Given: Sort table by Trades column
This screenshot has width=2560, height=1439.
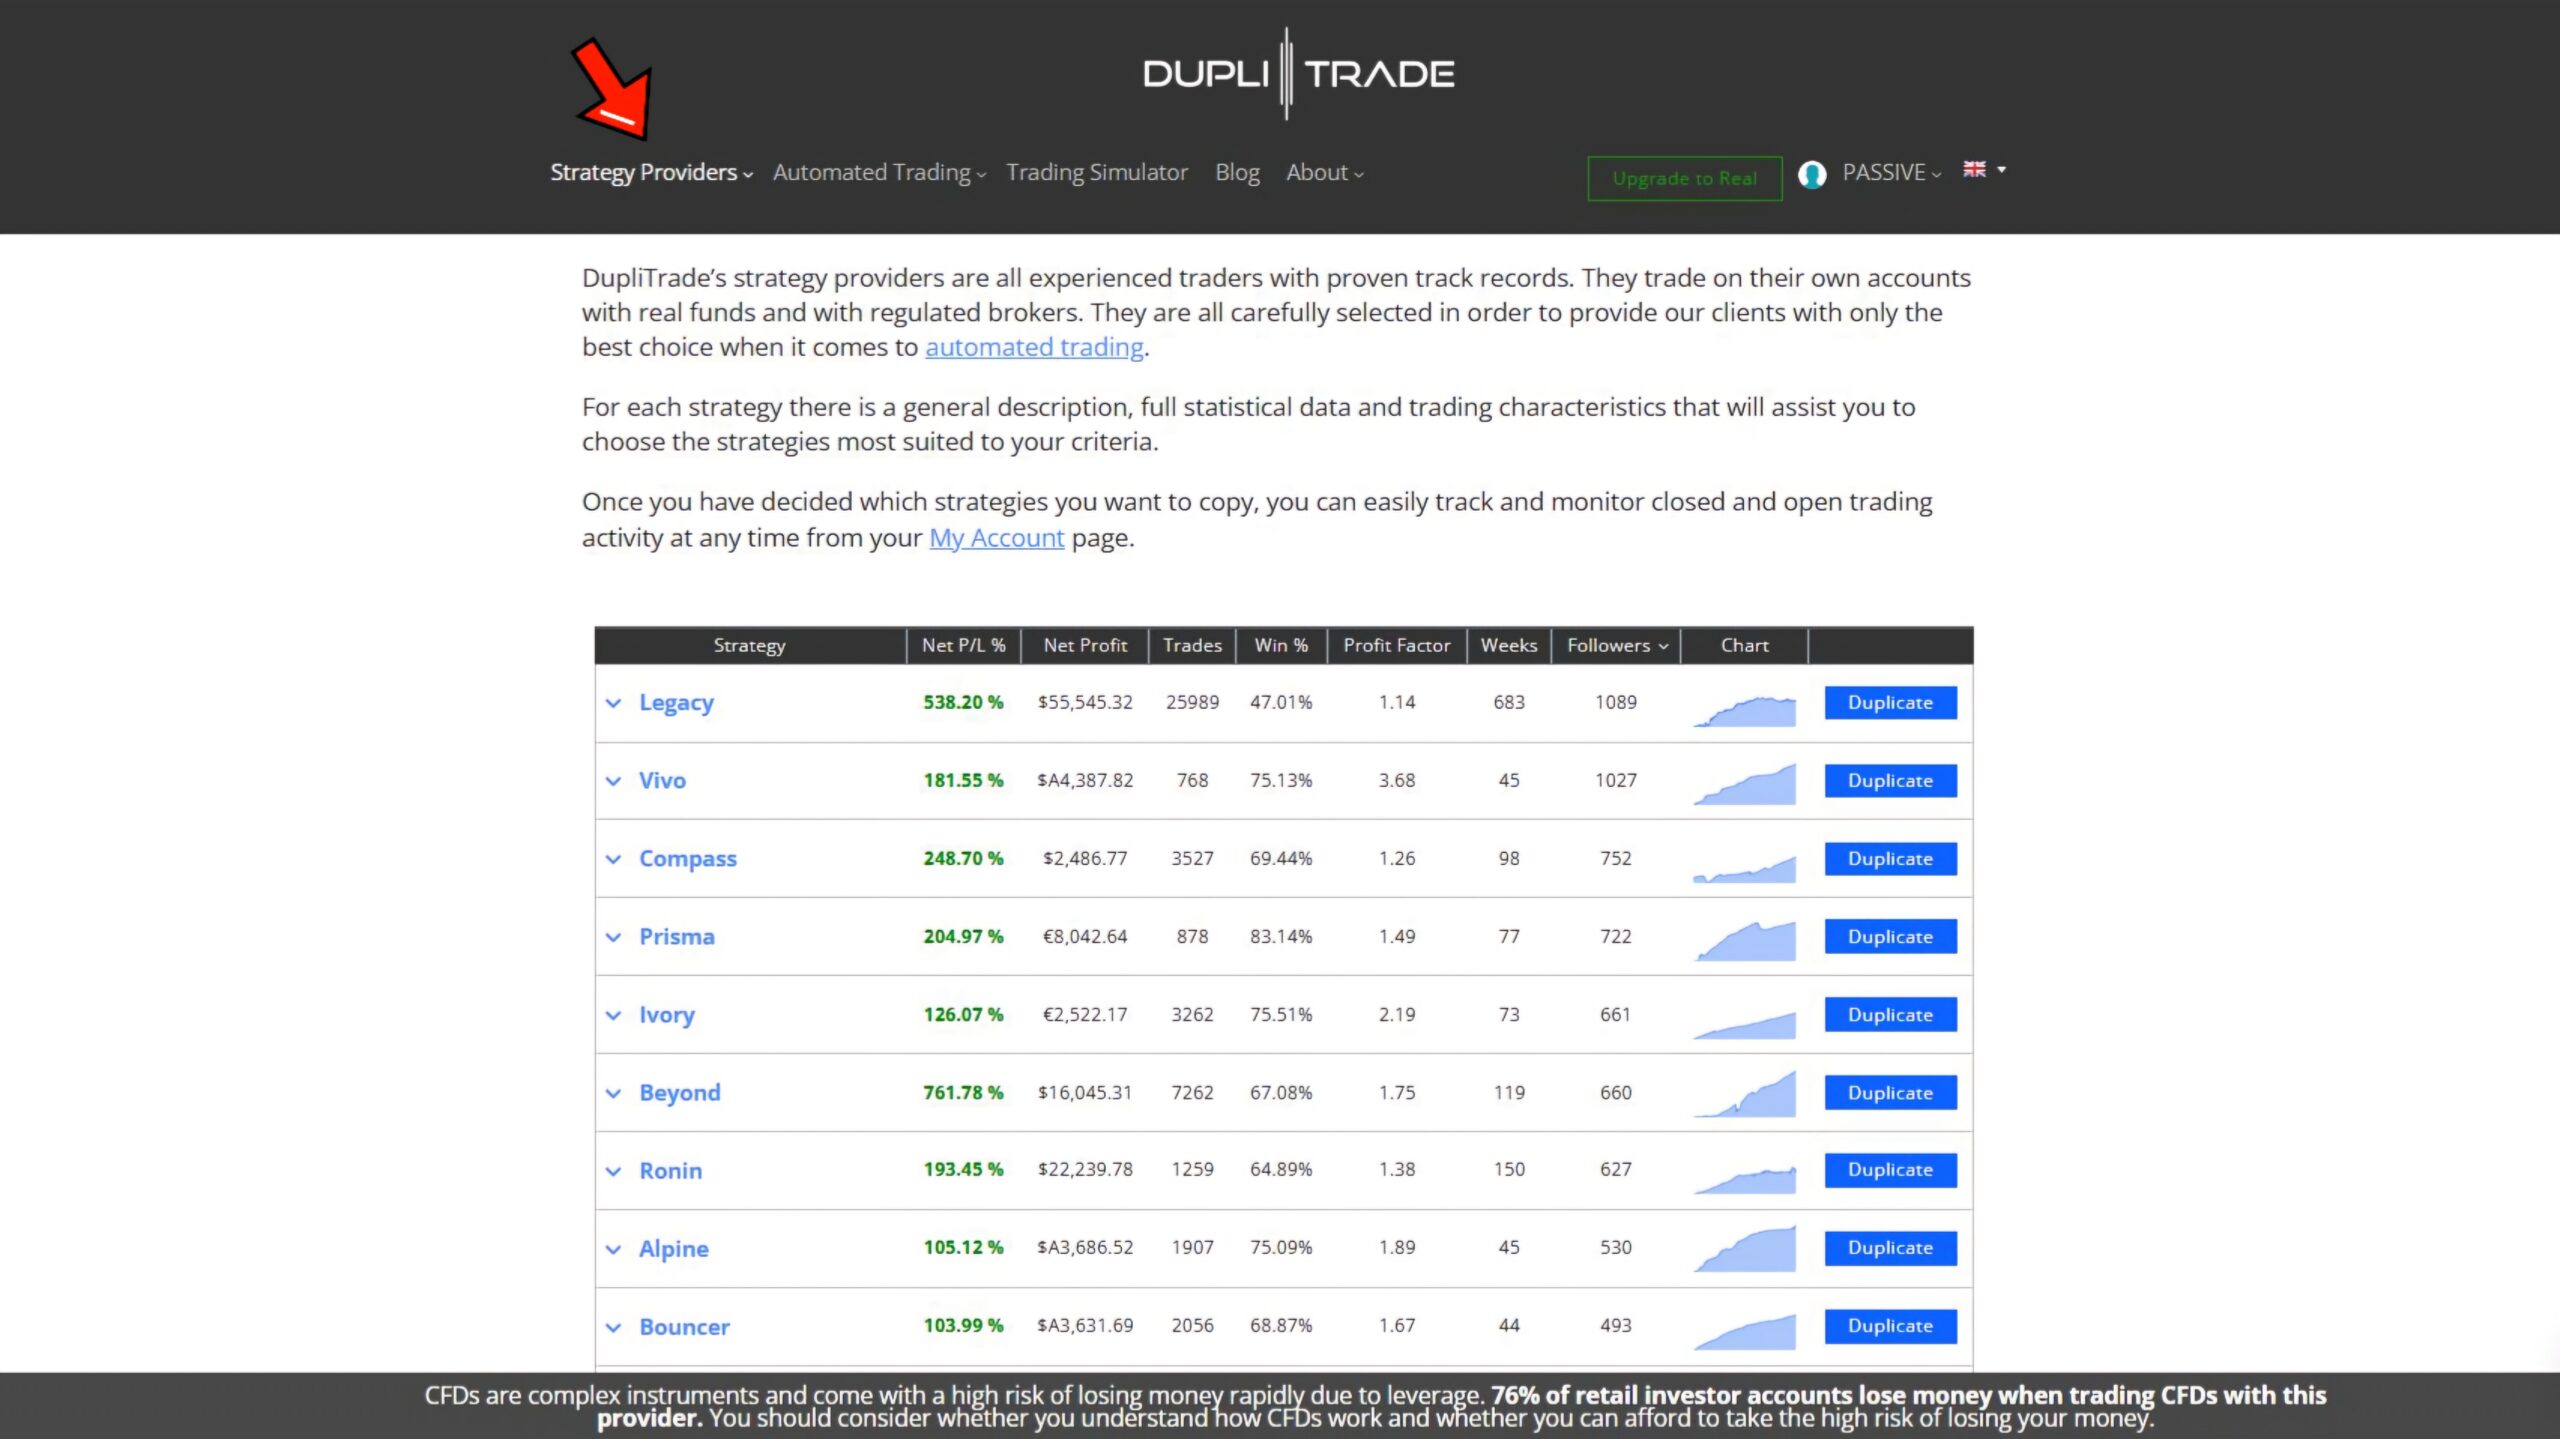Looking at the screenshot, I should [1192, 645].
